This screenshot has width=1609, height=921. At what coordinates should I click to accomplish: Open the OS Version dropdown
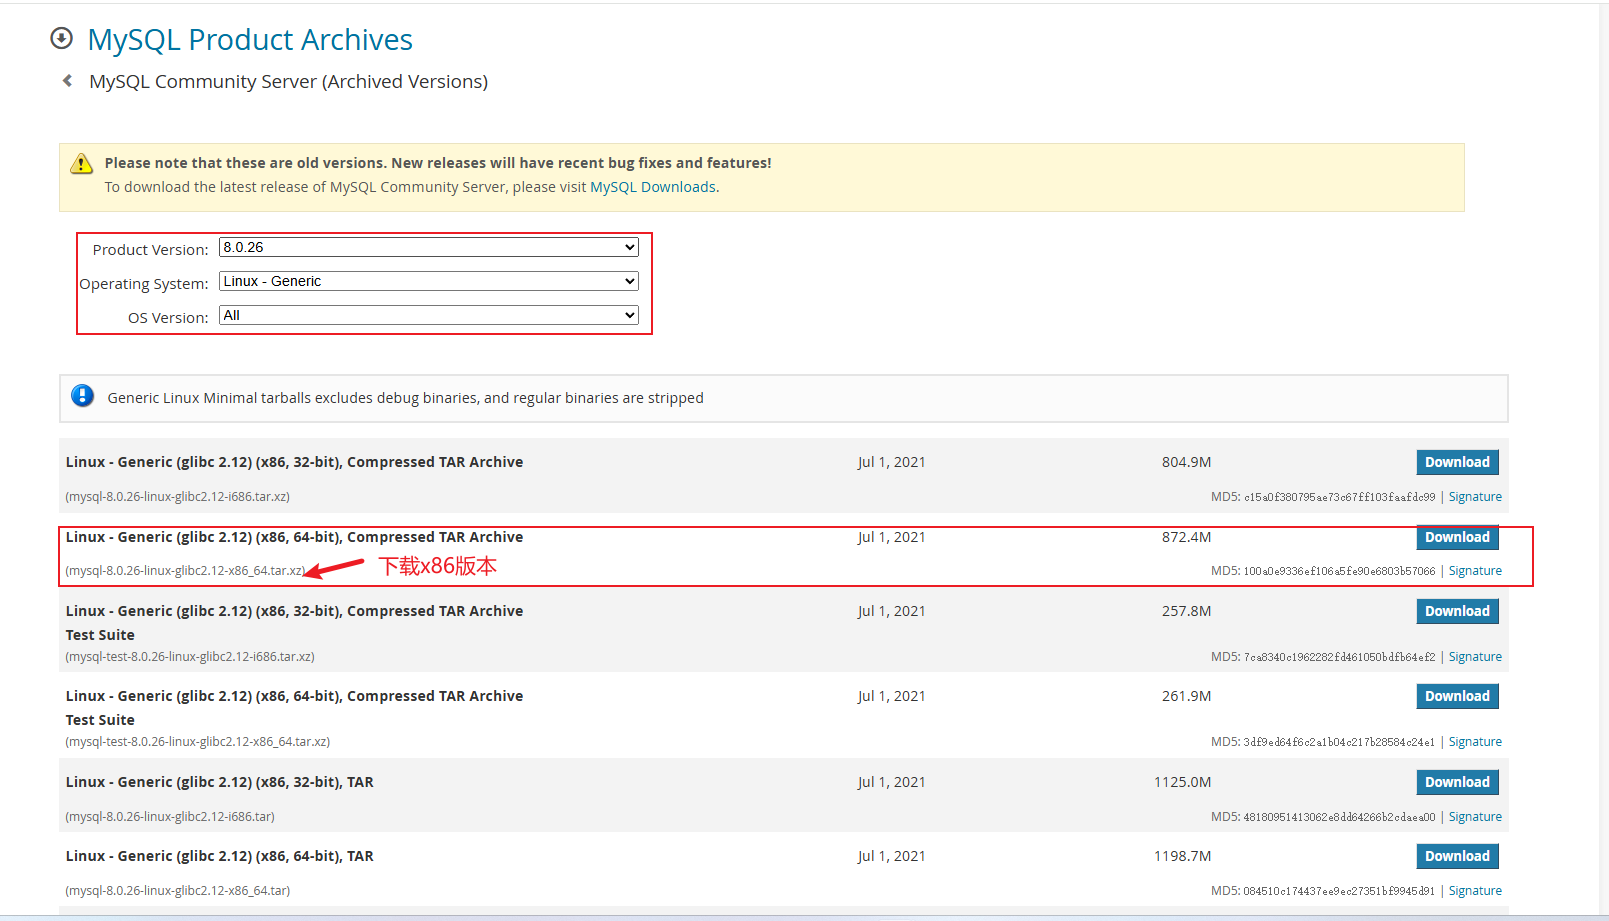pyautogui.click(x=428, y=315)
